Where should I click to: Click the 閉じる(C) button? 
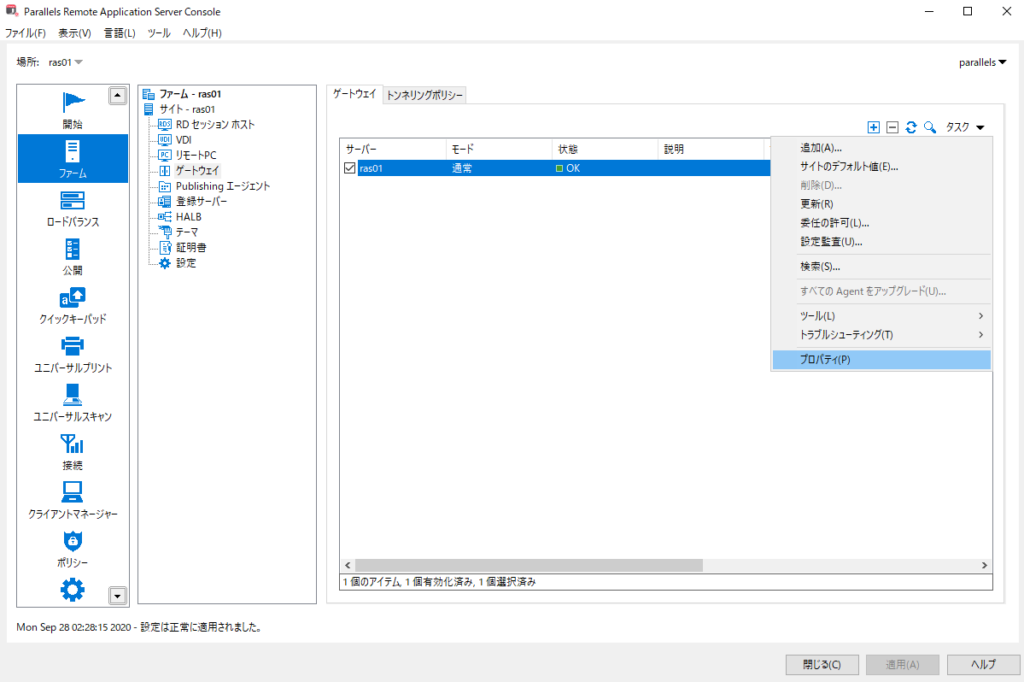click(x=822, y=665)
